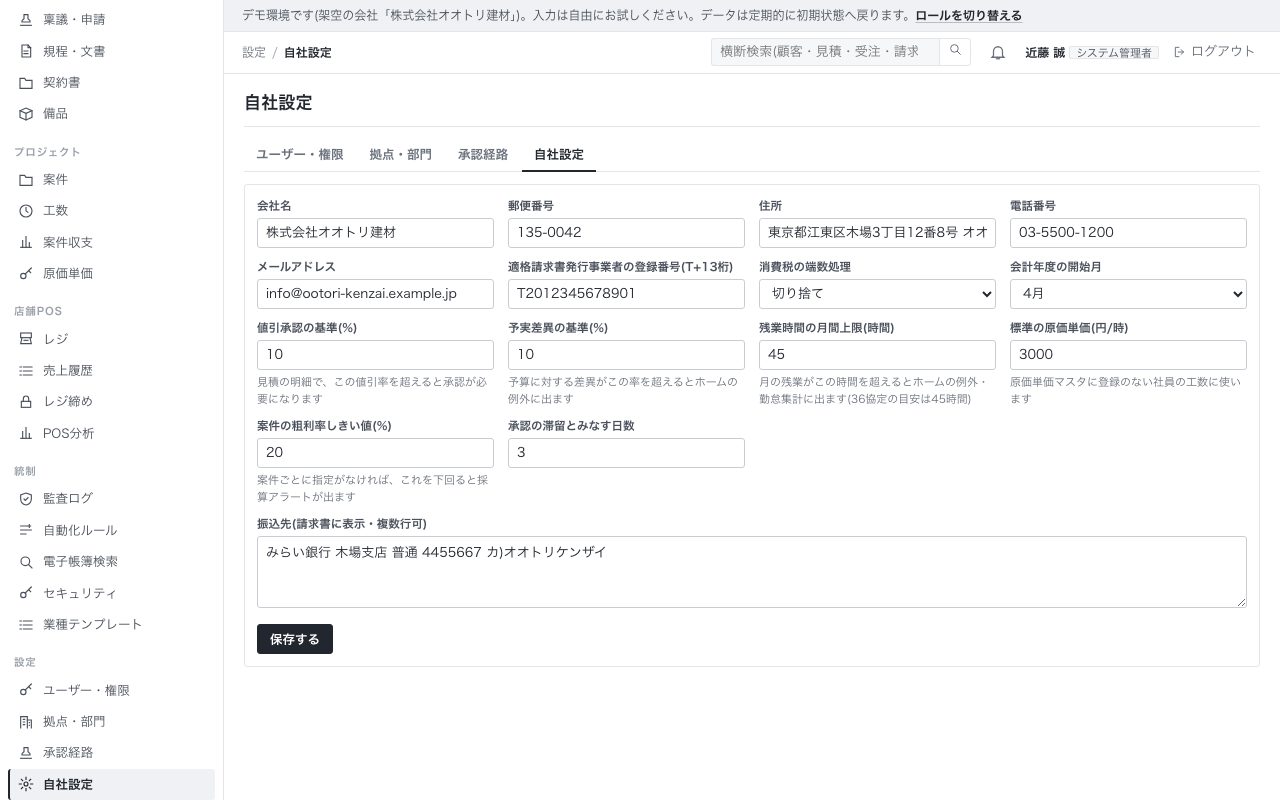The width and height of the screenshot is (1280, 800).
Task: Open 消費税の端数処理 dropdown
Action: click(x=877, y=294)
